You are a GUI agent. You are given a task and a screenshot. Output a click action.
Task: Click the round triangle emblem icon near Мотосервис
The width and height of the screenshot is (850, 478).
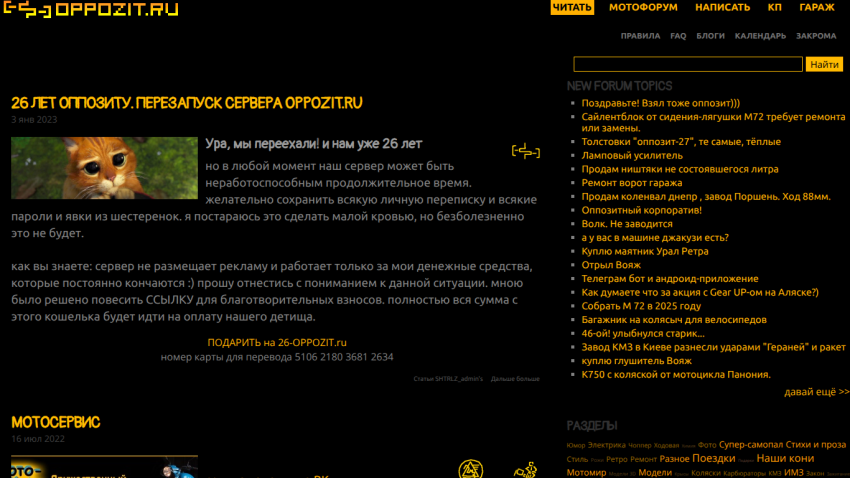click(471, 469)
